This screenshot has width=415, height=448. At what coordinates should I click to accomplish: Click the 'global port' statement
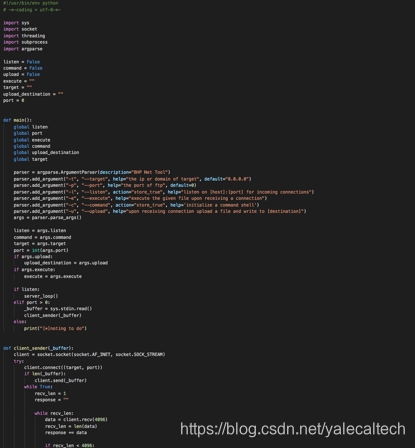coord(28,133)
